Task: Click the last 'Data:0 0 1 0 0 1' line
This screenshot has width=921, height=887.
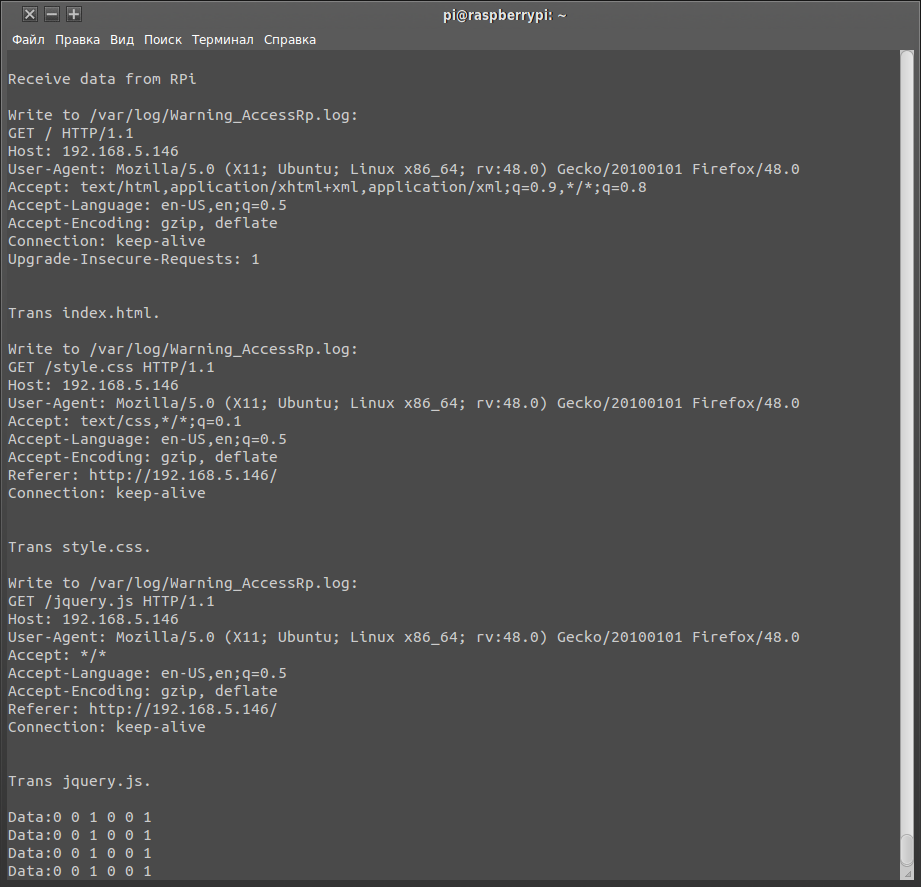Action: click(80, 871)
